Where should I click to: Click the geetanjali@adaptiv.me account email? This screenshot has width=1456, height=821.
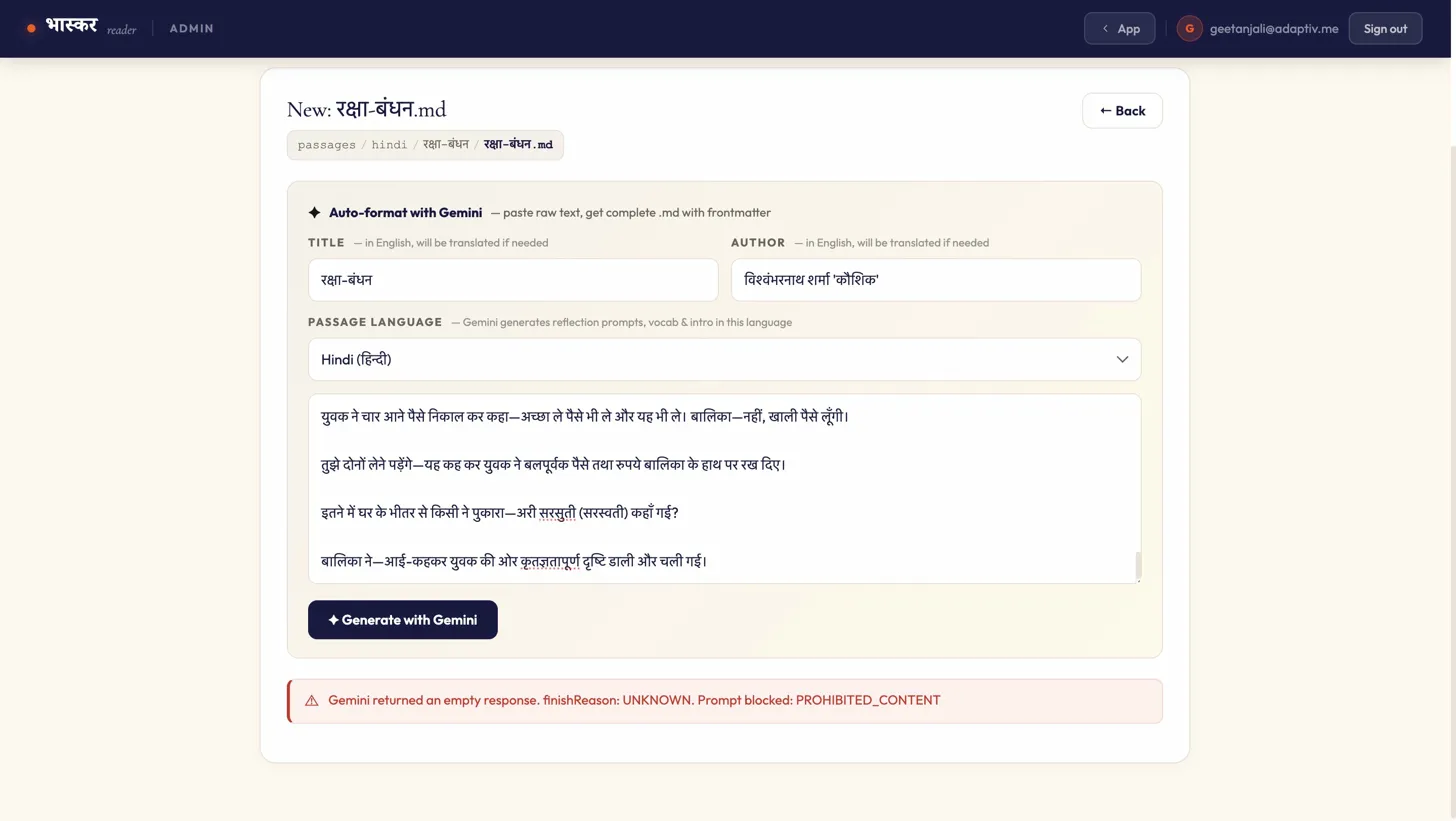(x=1273, y=29)
